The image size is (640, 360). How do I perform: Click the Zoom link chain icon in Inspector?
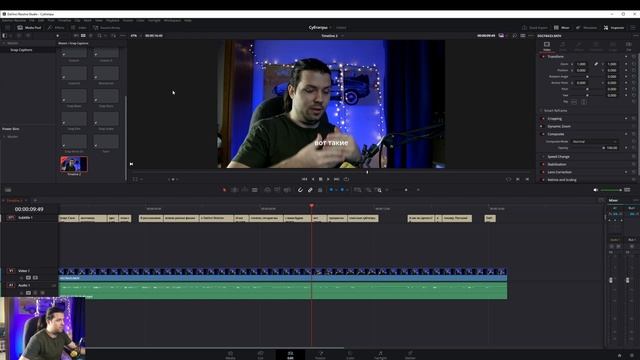point(596,64)
